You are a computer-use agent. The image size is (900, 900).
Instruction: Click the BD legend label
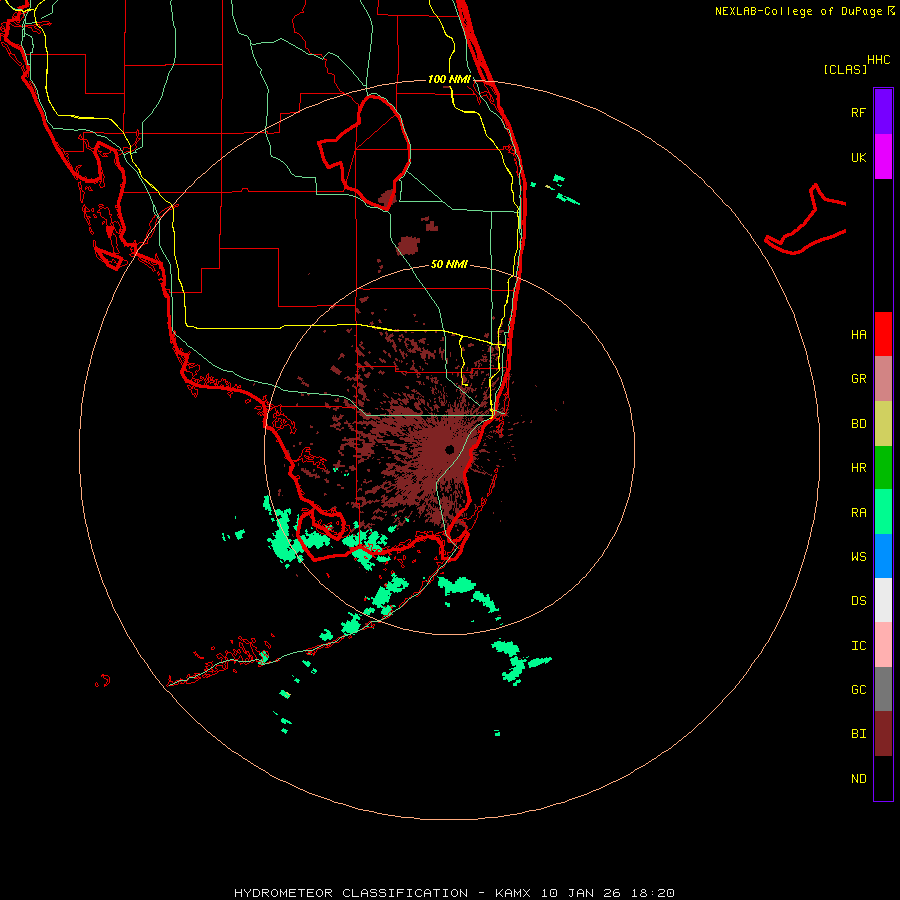858,424
